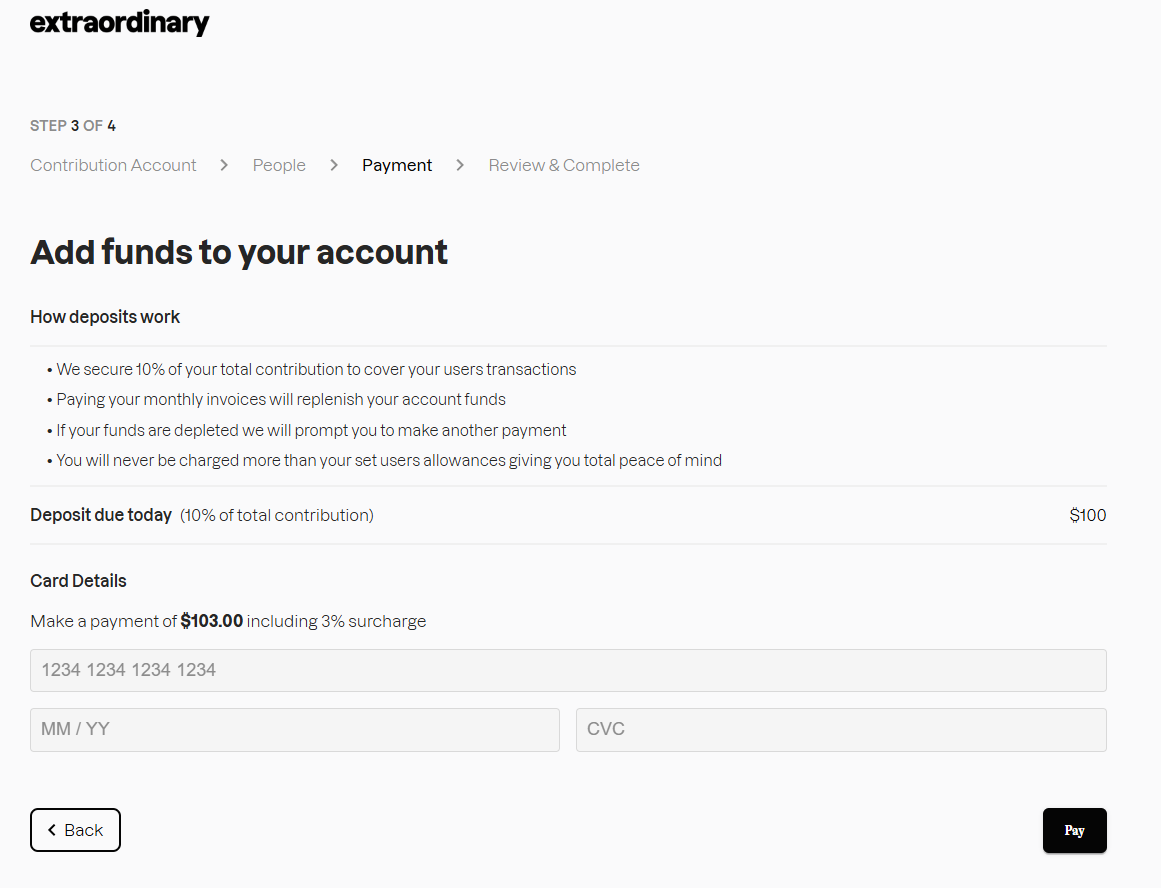Select the Payment step
1161x888 pixels.
pos(397,165)
